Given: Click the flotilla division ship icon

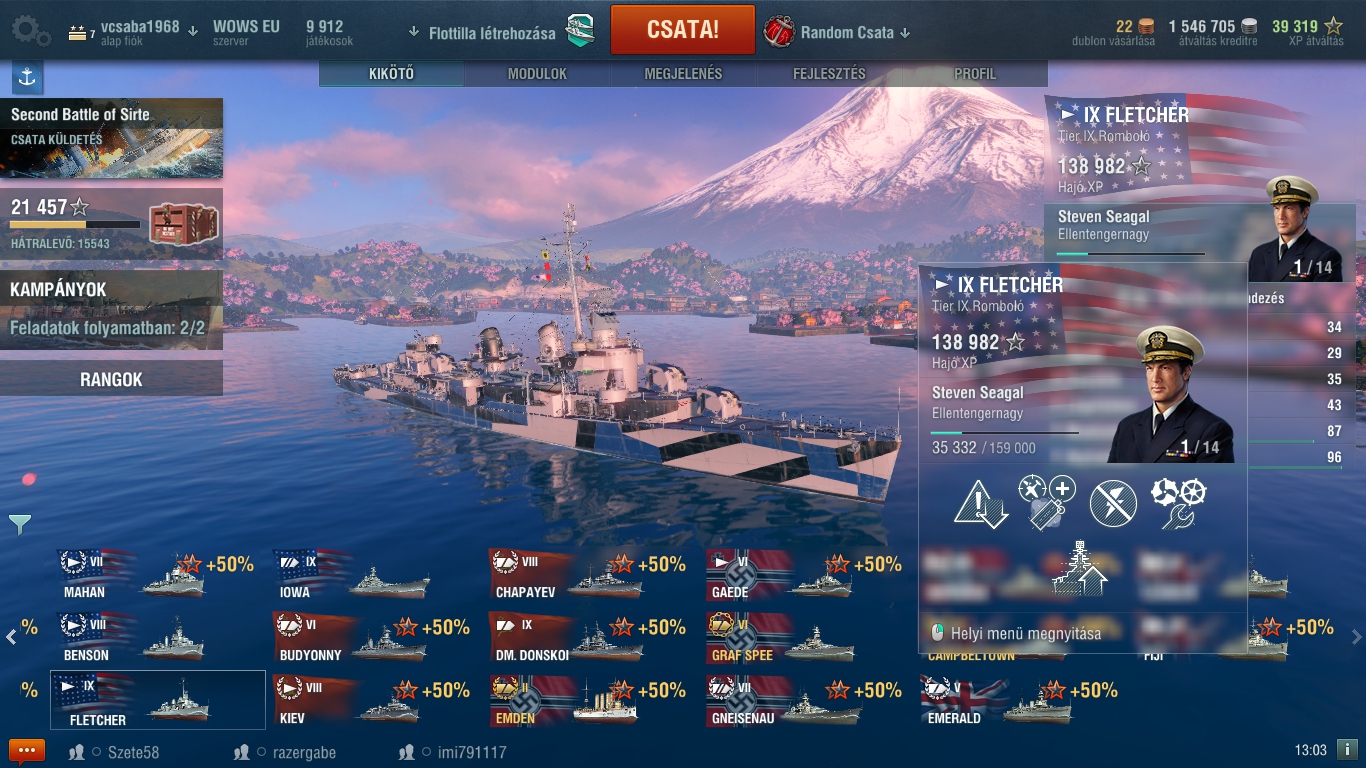Looking at the screenshot, I should tap(580, 31).
